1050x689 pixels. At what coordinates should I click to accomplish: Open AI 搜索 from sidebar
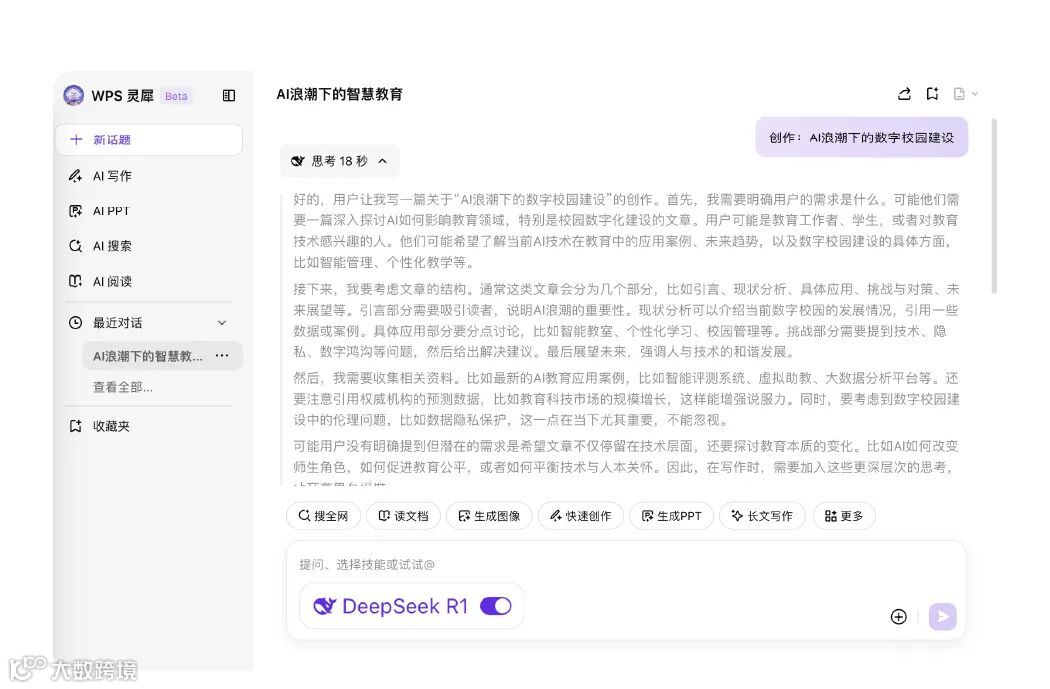click(102, 246)
